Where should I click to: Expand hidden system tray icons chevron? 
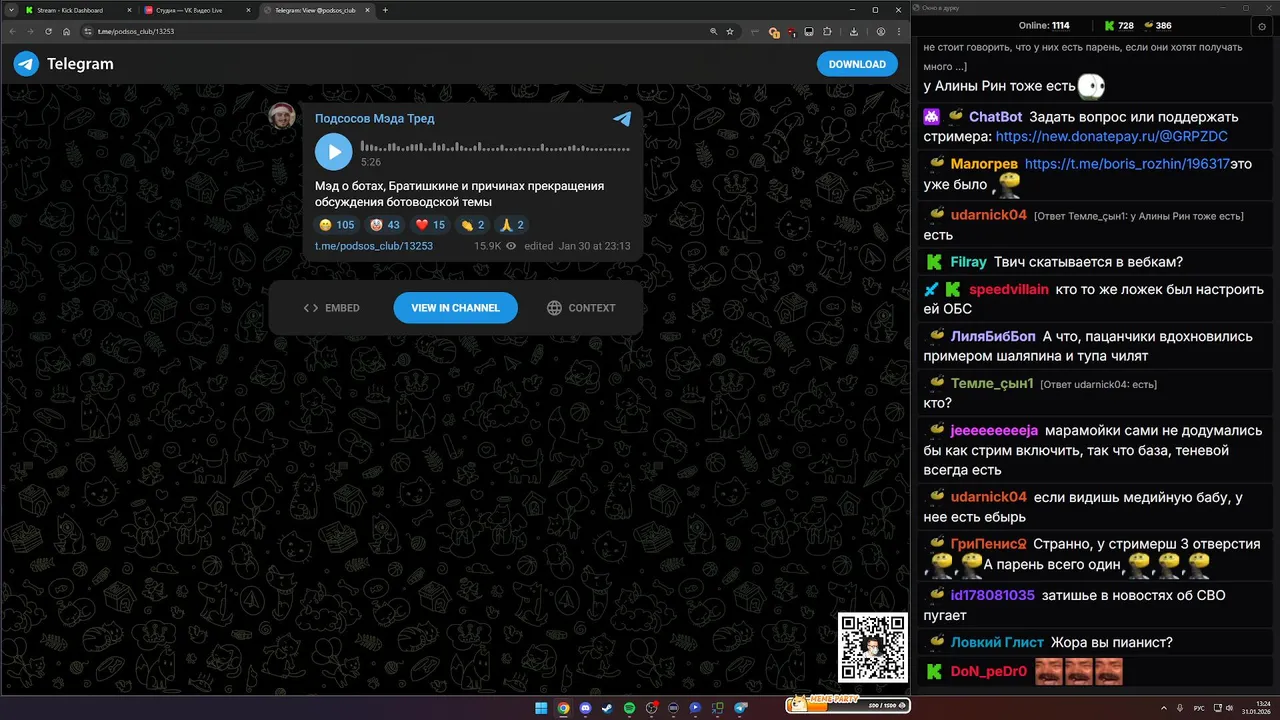point(1165,708)
